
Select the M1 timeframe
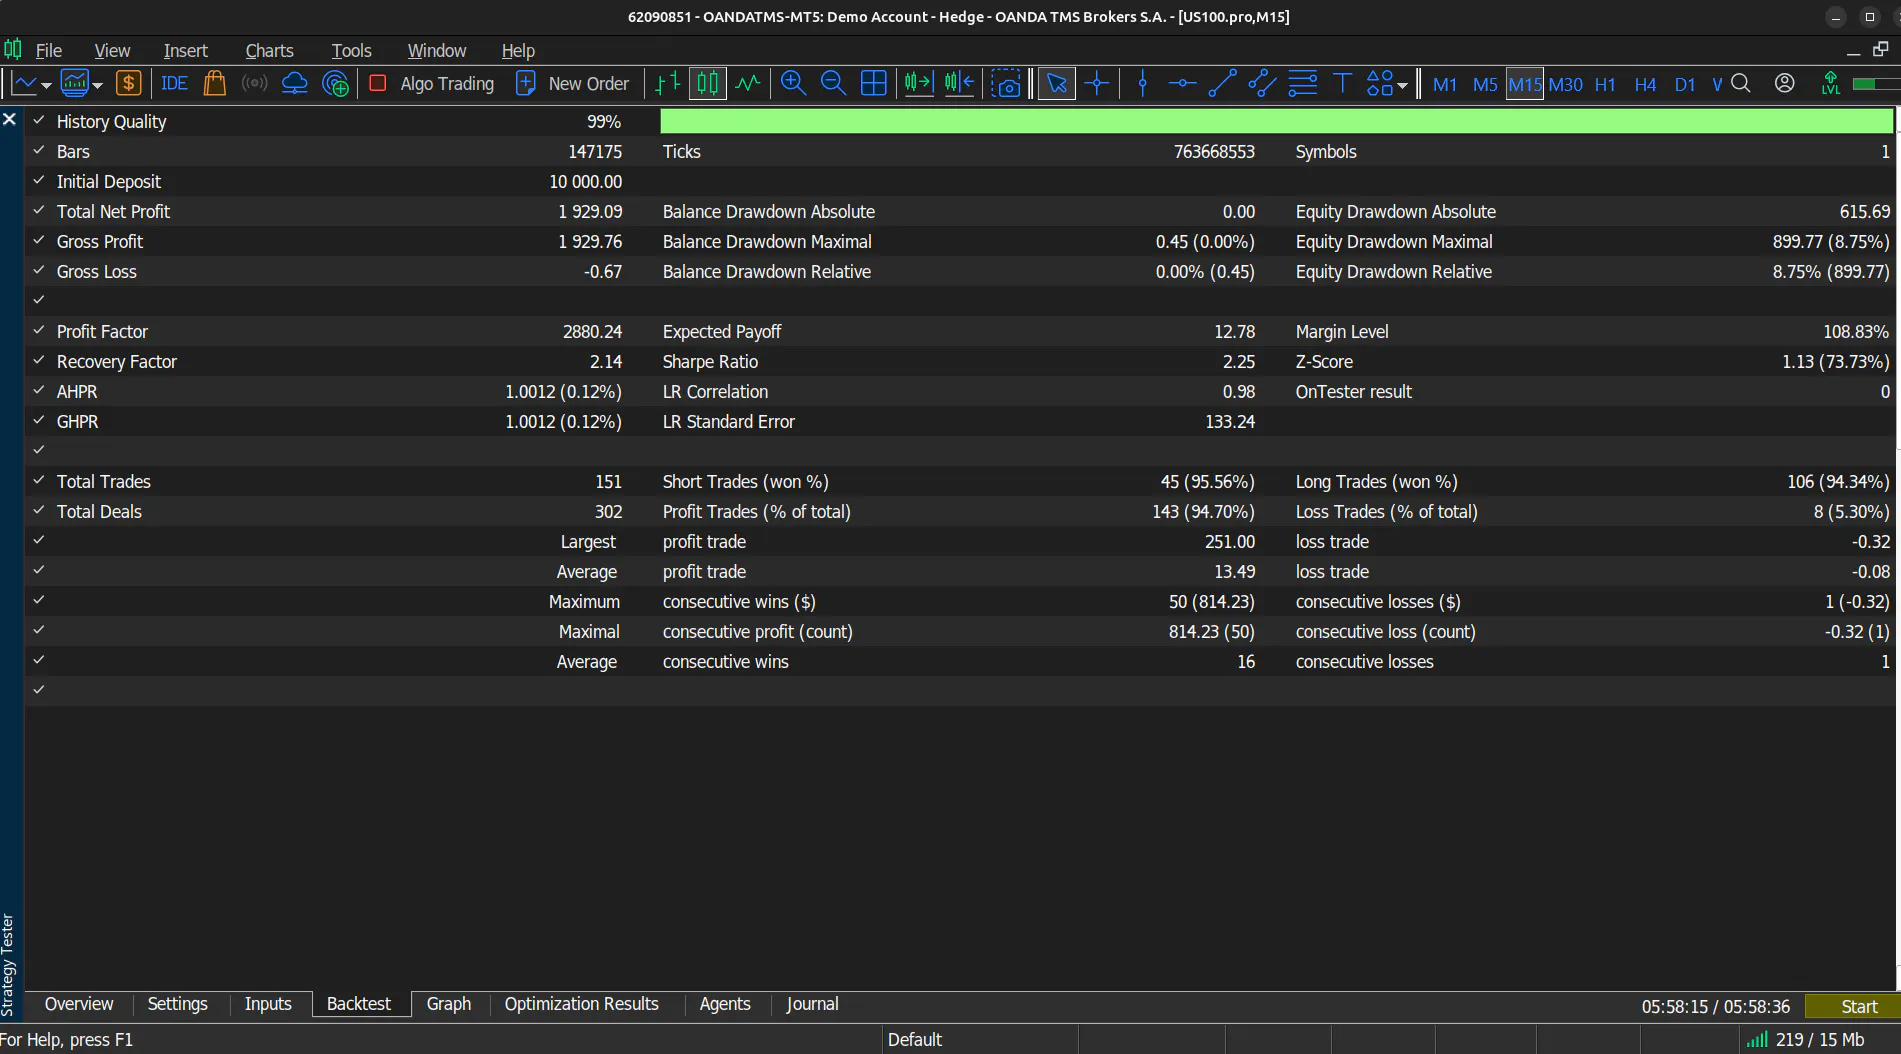pos(1444,84)
